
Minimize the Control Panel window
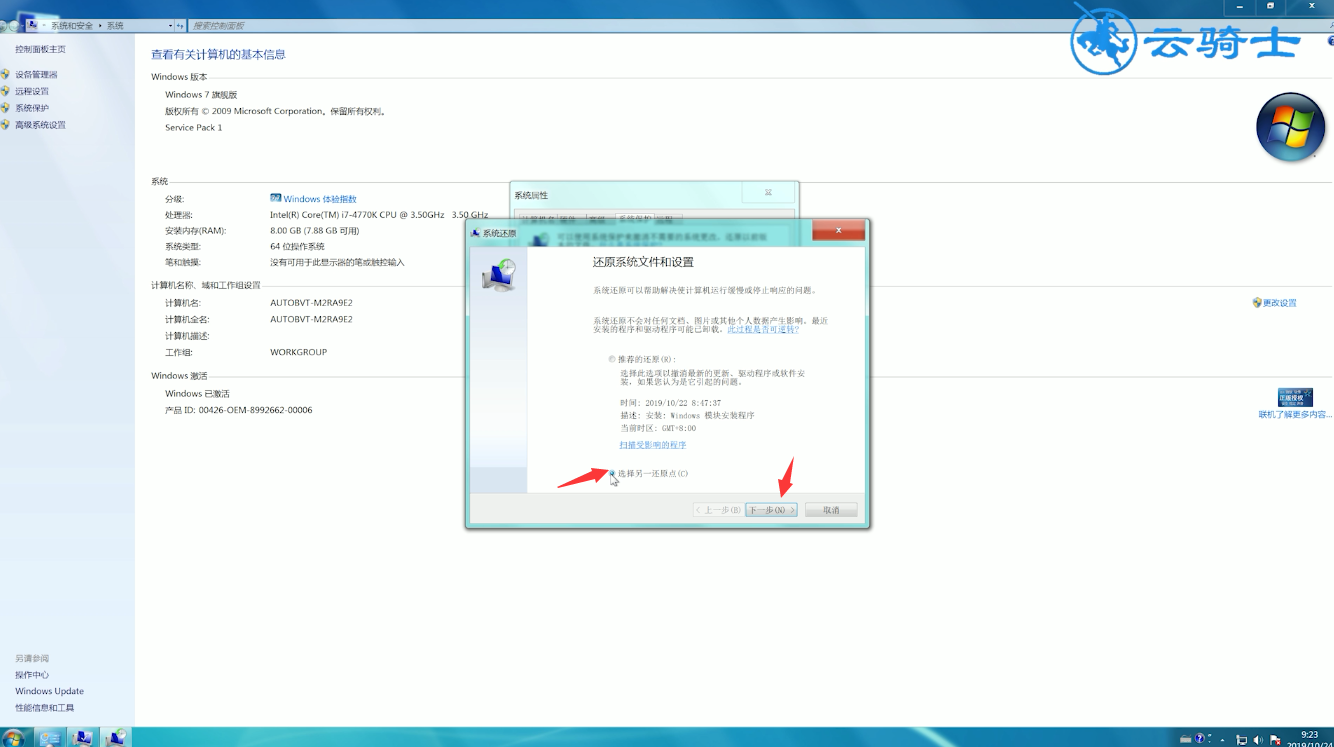(1240, 6)
